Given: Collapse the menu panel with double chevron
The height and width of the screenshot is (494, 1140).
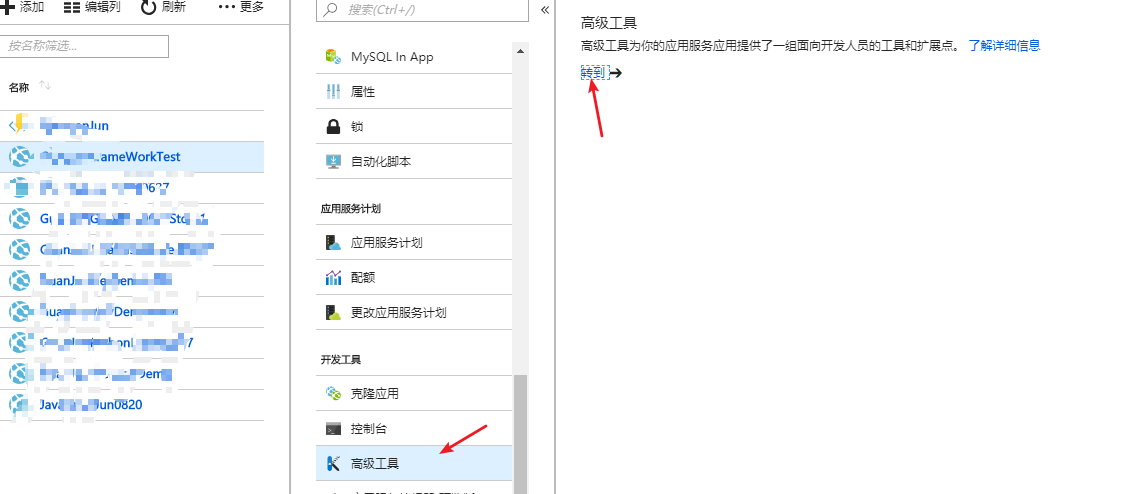Looking at the screenshot, I should point(545,10).
